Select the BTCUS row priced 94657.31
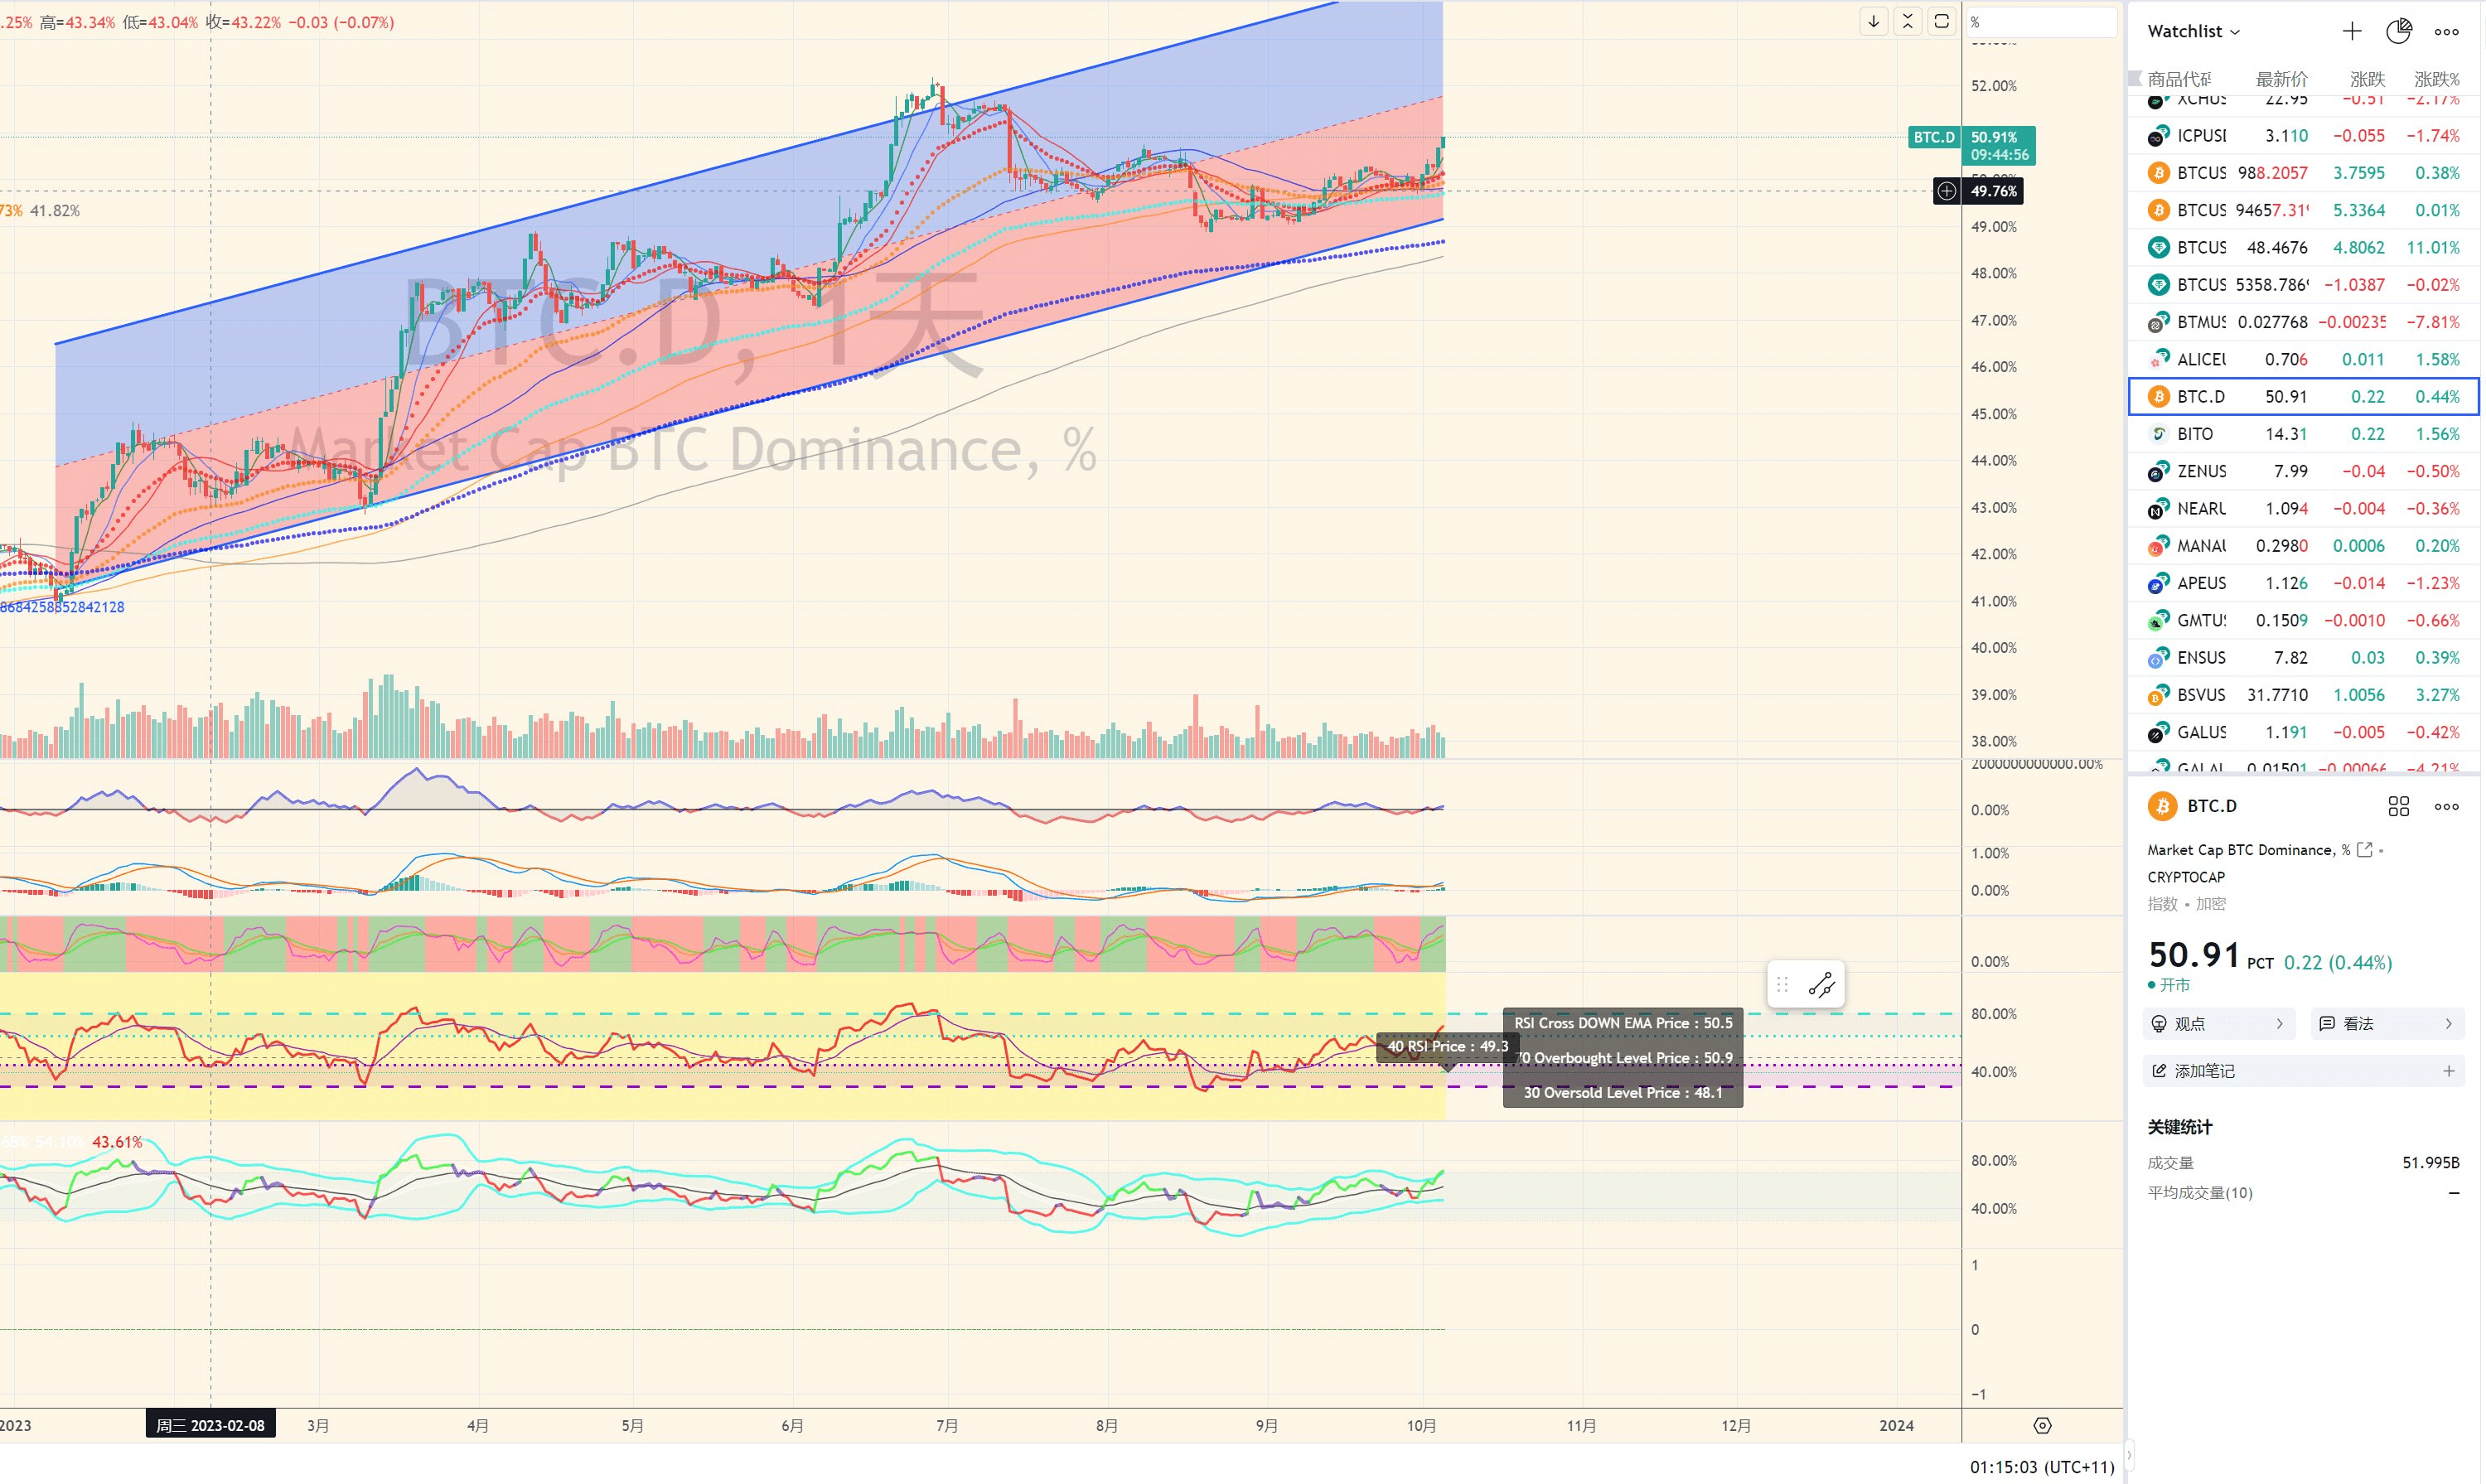This screenshot has width=2486, height=1484. click(x=2304, y=210)
